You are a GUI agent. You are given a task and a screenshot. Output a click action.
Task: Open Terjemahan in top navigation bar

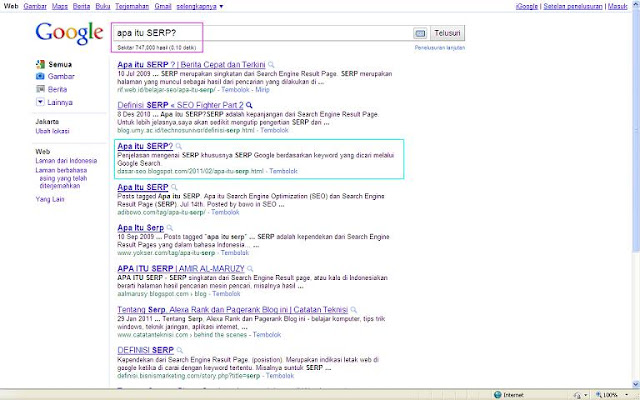pos(132,7)
